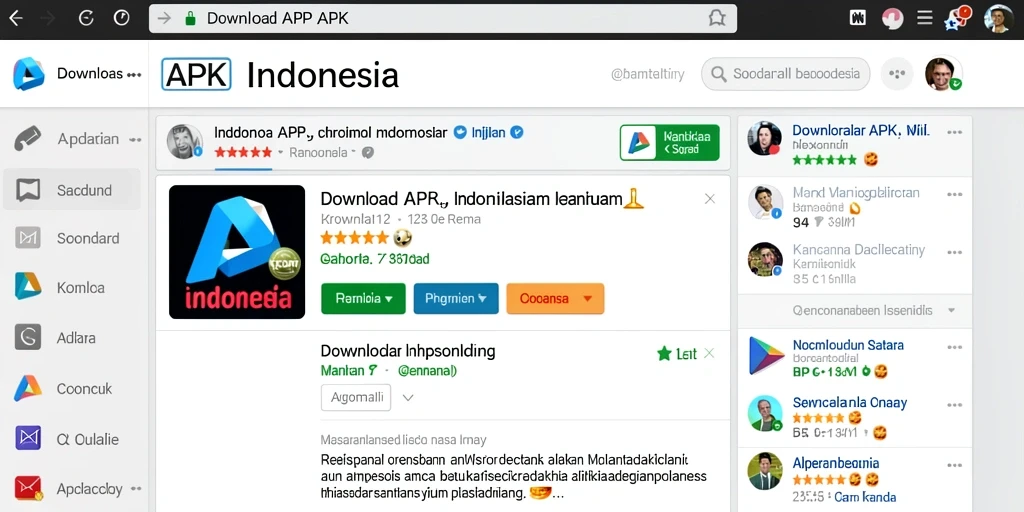Click the red Apclacloy mail icon
The height and width of the screenshot is (512, 1024).
(28, 488)
